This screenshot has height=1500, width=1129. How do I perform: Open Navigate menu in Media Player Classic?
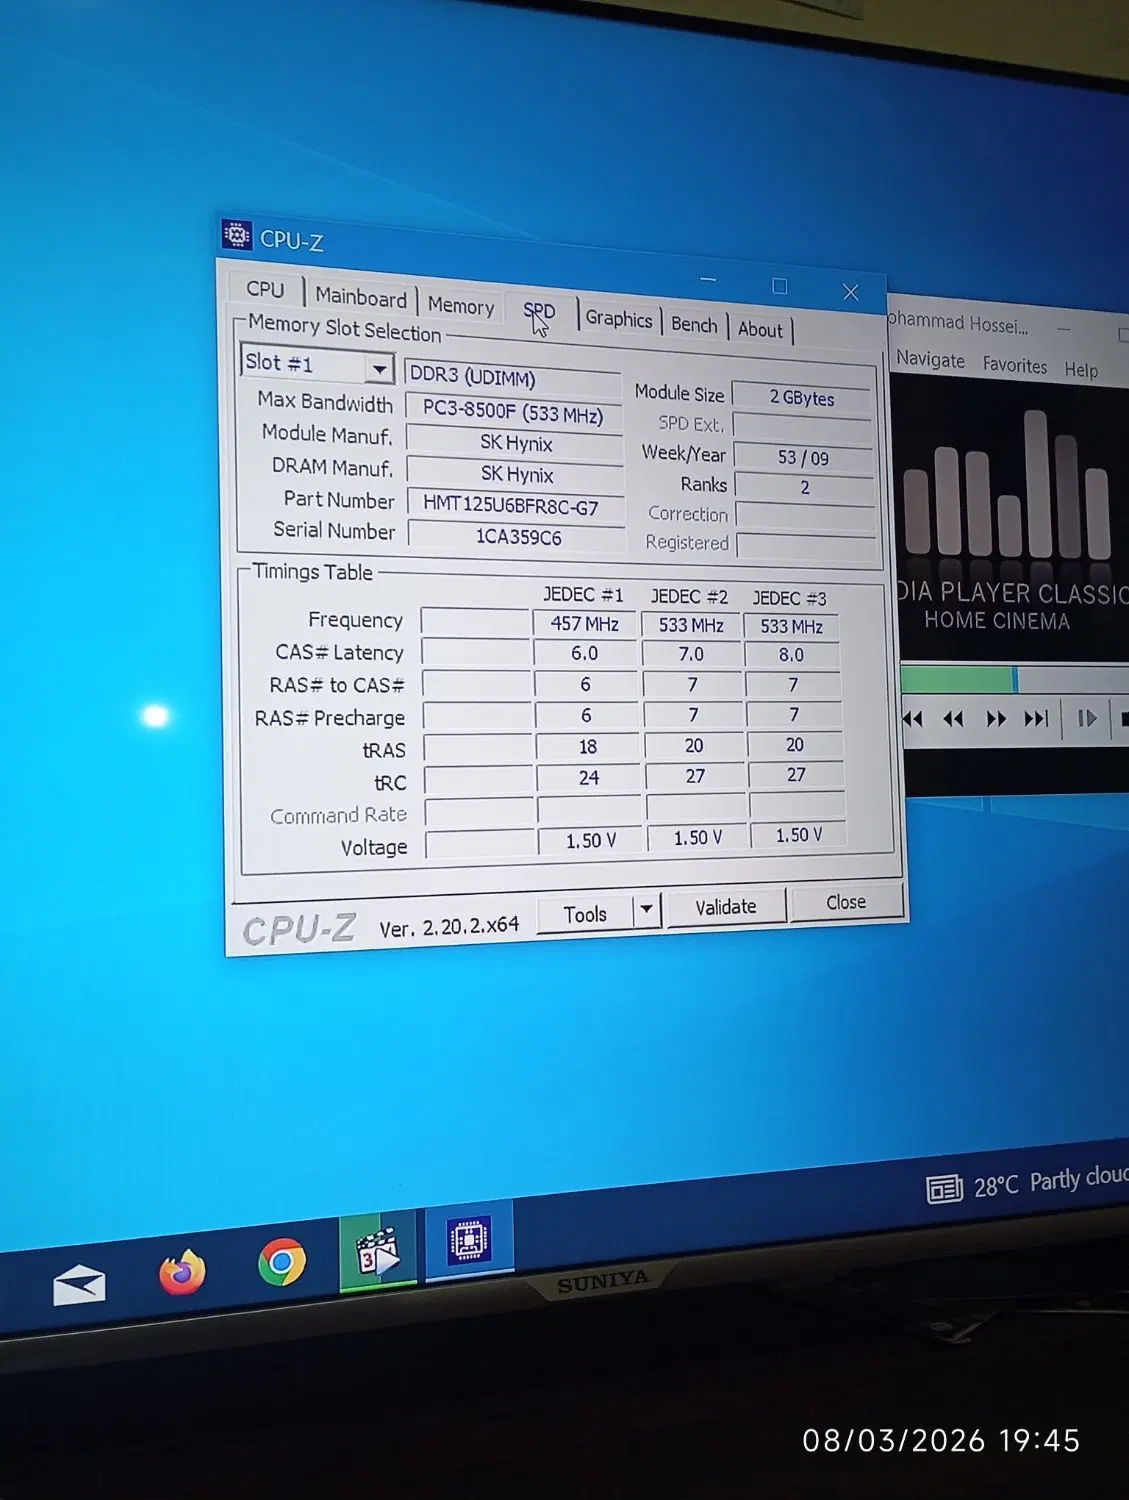[x=931, y=360]
